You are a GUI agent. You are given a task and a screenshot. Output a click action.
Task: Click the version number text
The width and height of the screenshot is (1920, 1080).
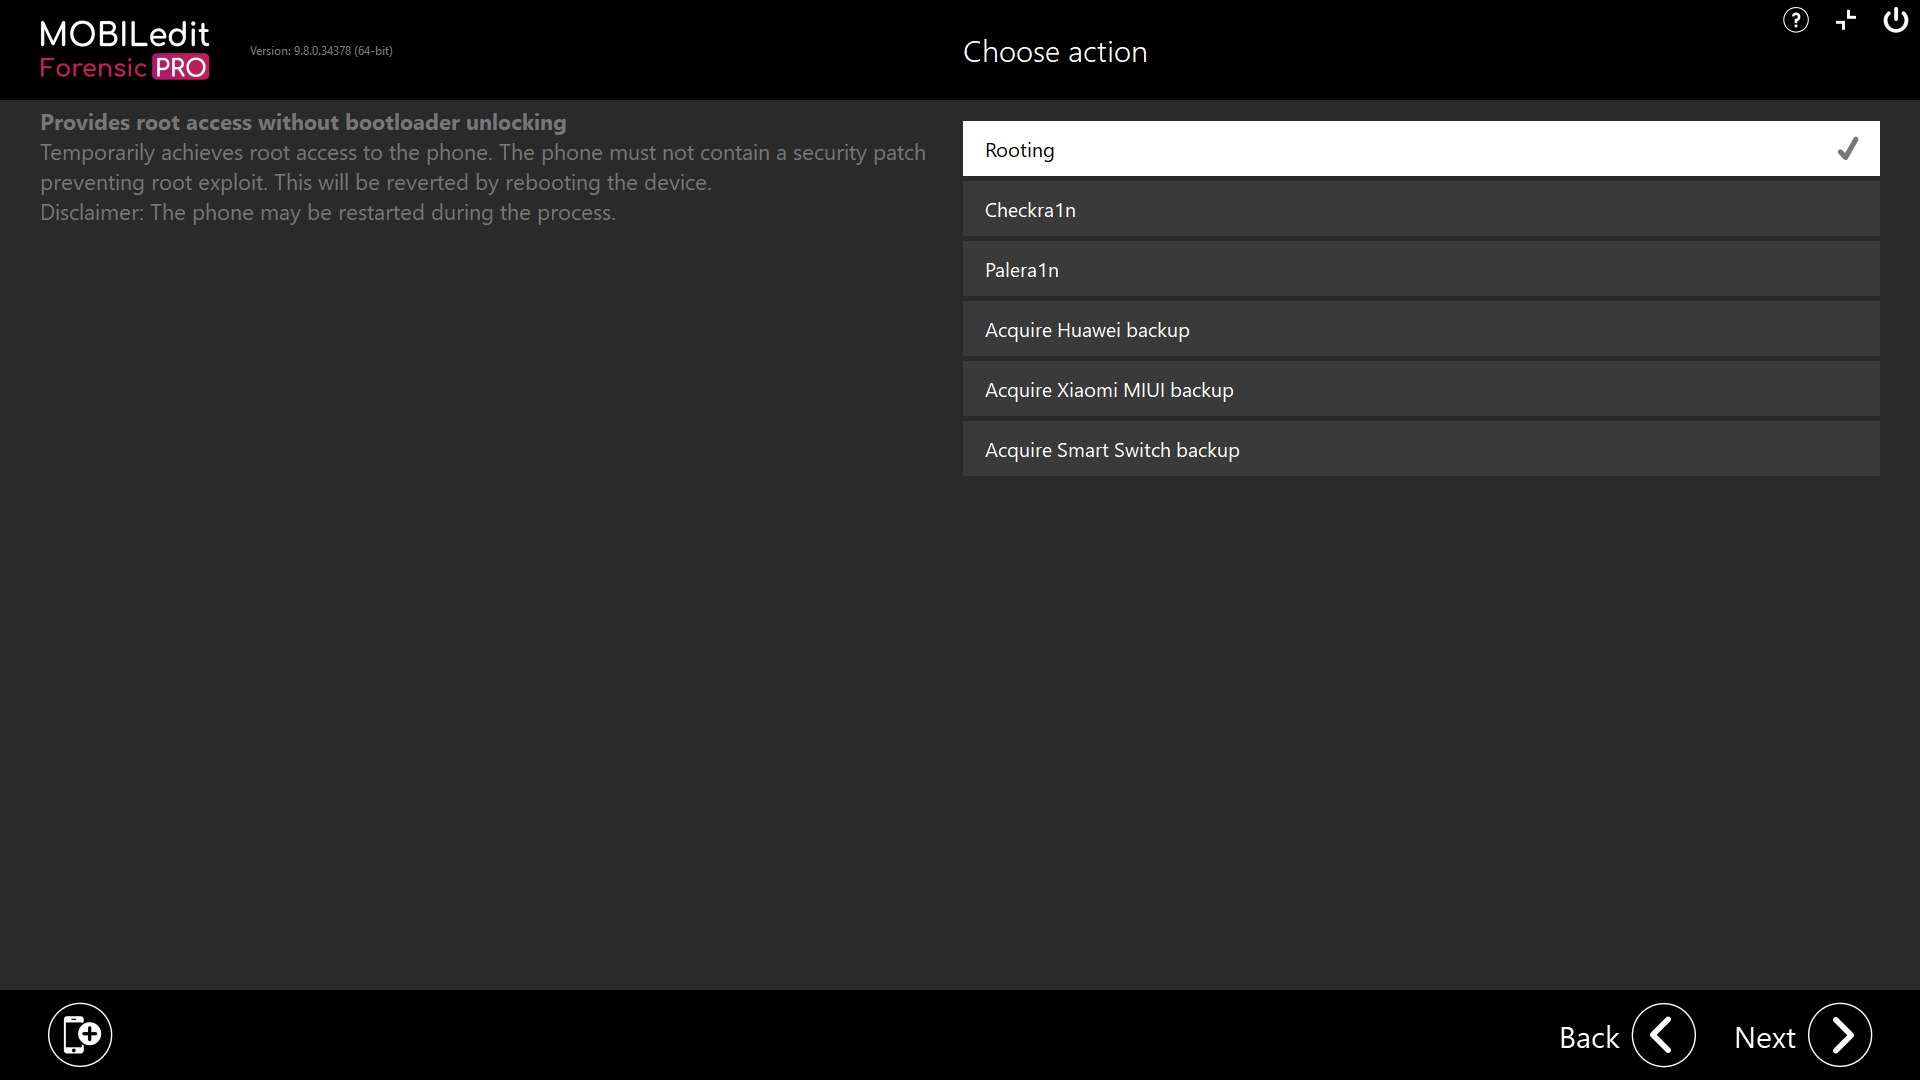pos(321,51)
